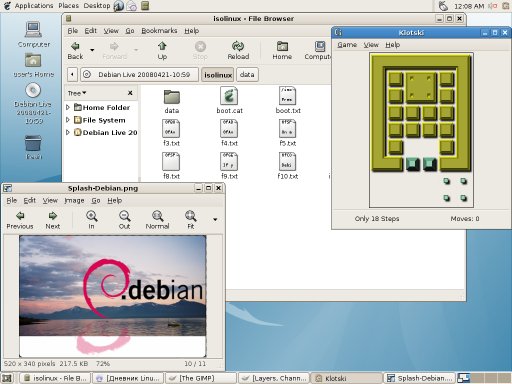Switch to Layers, Channels taskbar button
Image resolution: width=512 pixels, height=384 pixels.
point(274,378)
